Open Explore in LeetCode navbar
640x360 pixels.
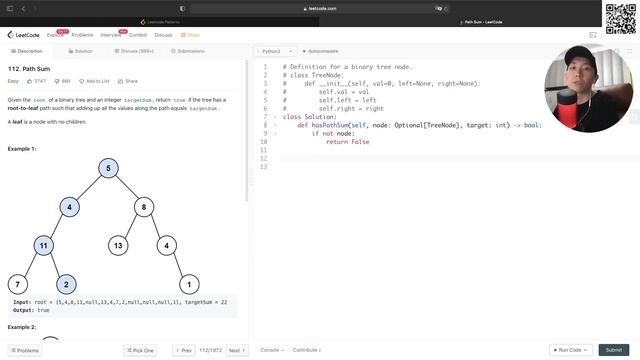pos(55,35)
